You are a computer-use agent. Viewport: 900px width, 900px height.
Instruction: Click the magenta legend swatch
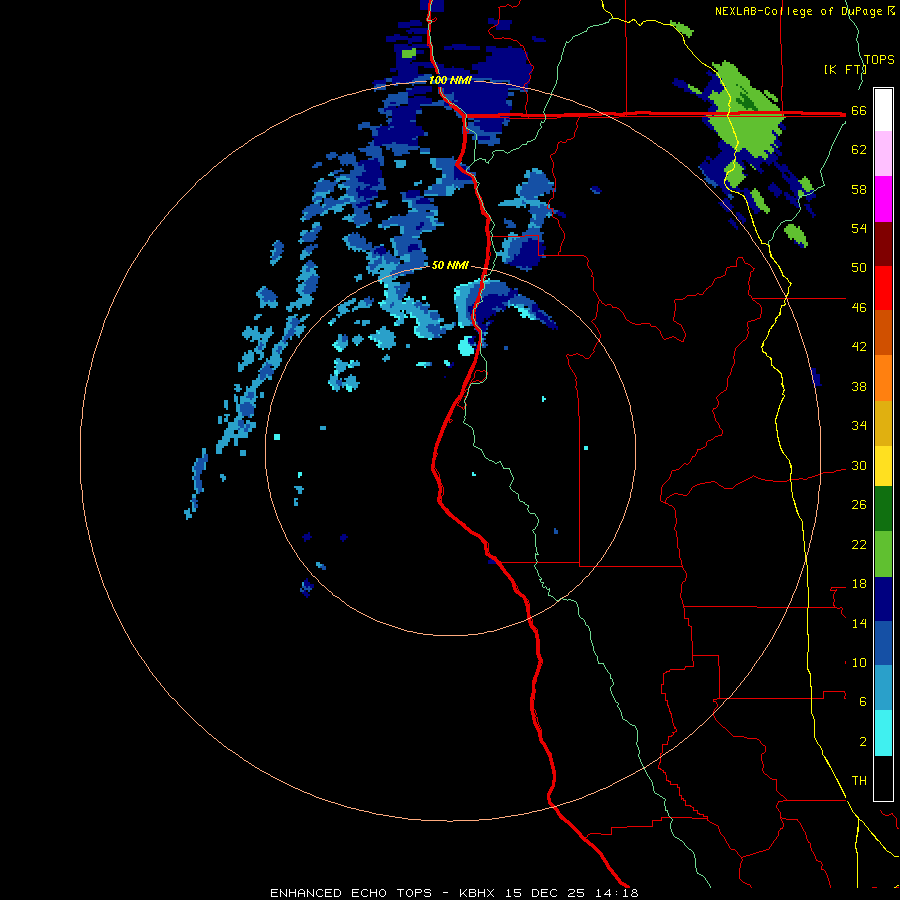pyautogui.click(x=883, y=199)
